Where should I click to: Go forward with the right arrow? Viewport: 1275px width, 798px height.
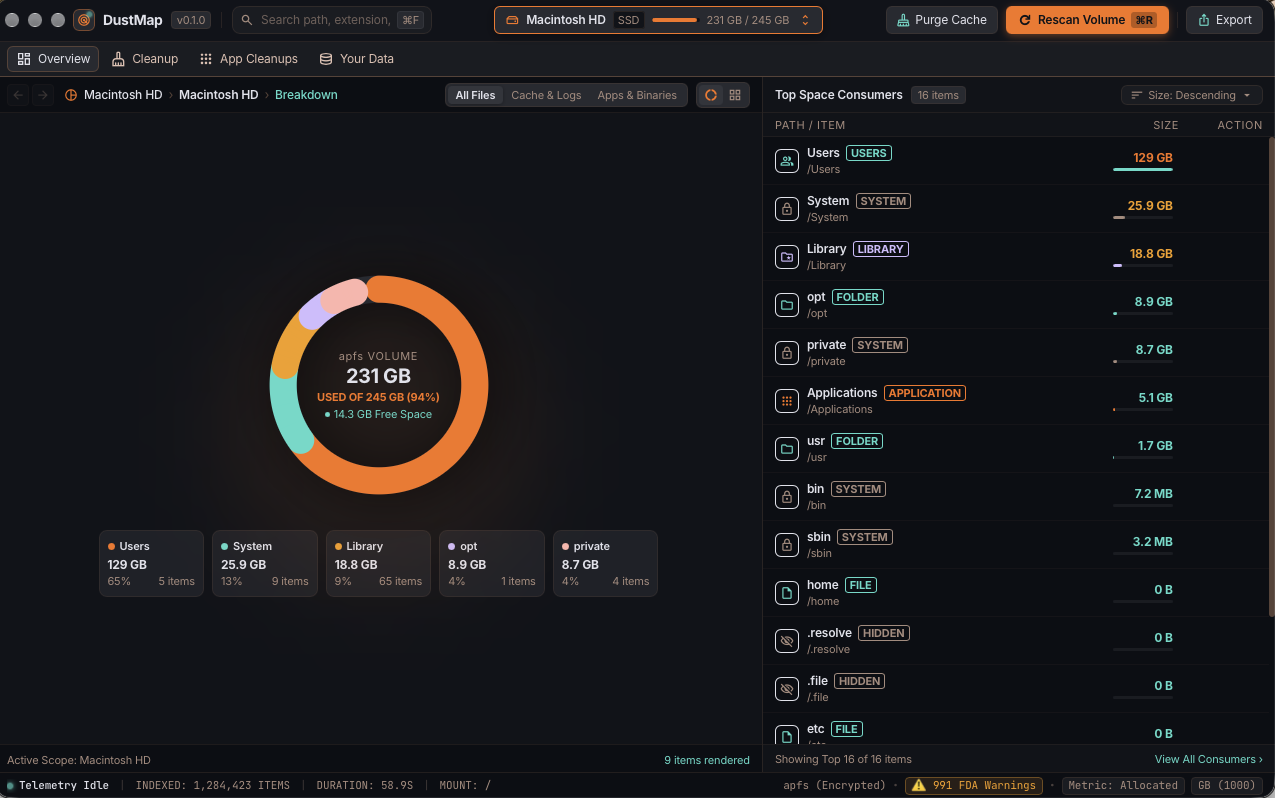point(42,95)
